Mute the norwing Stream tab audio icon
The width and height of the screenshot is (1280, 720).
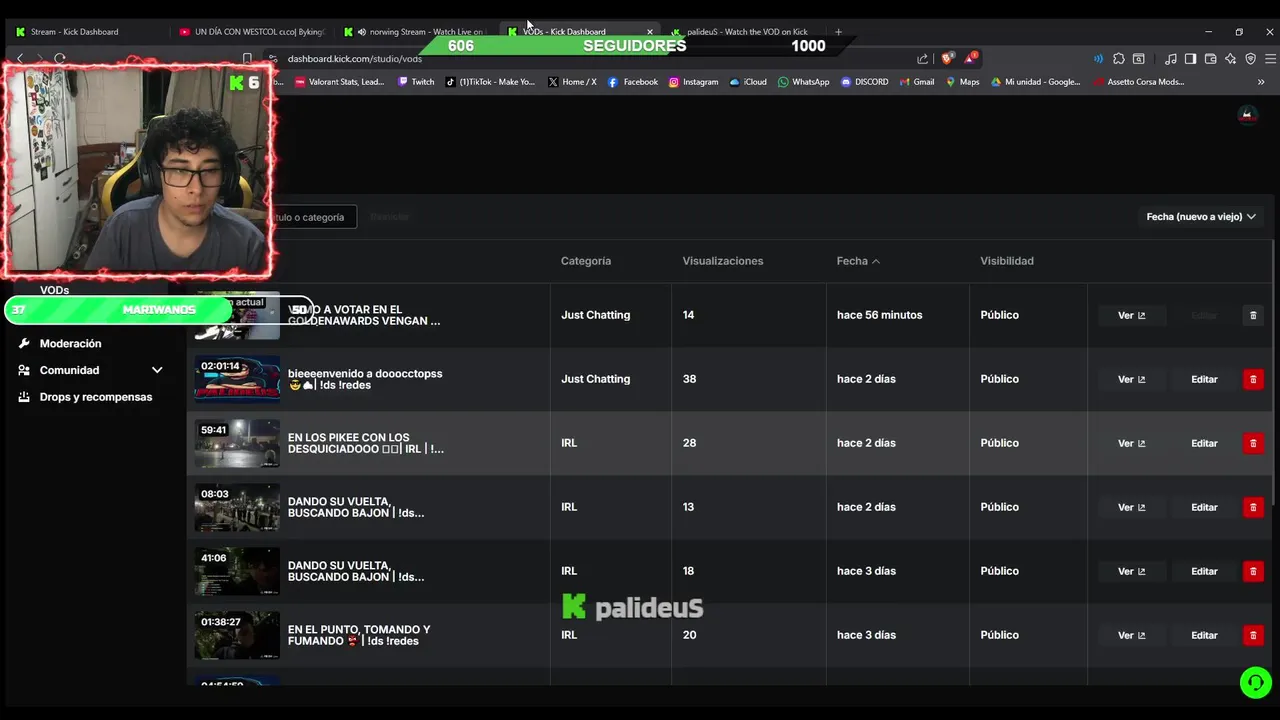click(362, 32)
